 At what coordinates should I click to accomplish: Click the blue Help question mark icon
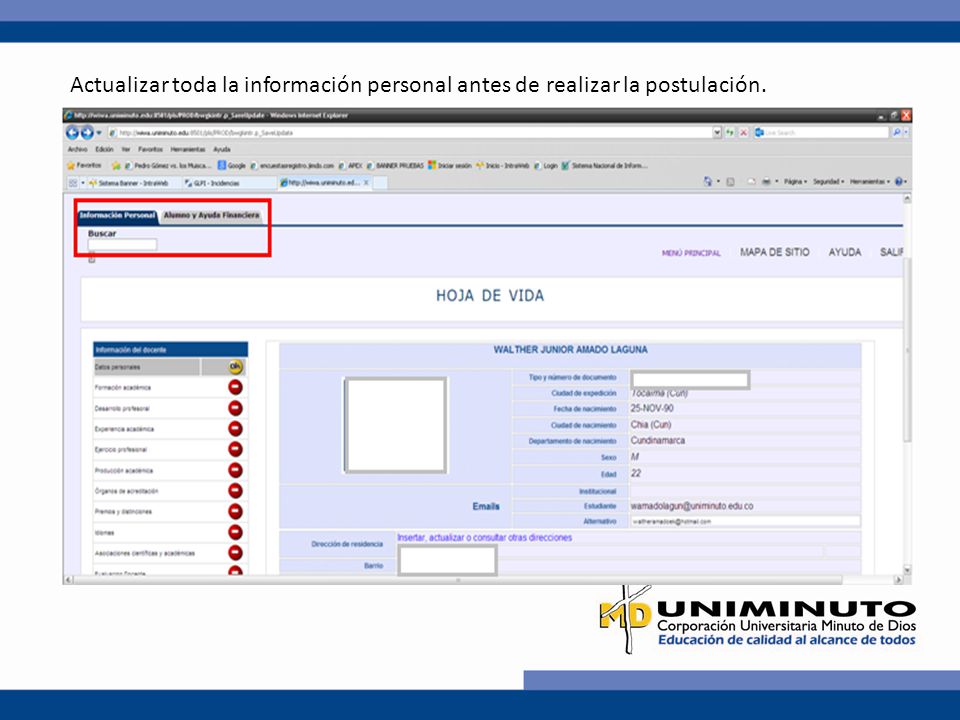(x=899, y=182)
